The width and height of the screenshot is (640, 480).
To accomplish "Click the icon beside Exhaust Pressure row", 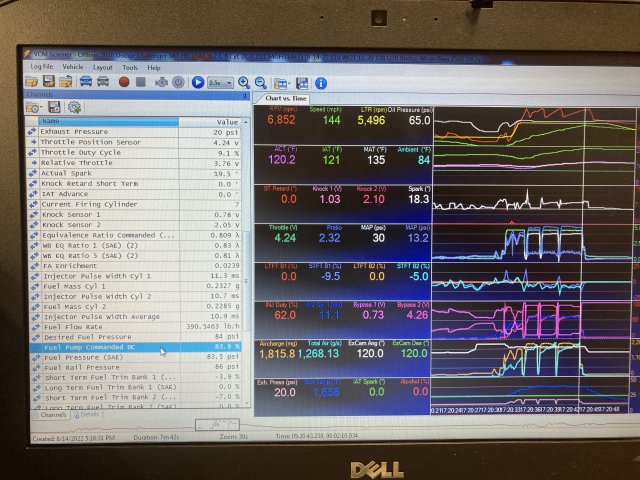I will 31,132.
